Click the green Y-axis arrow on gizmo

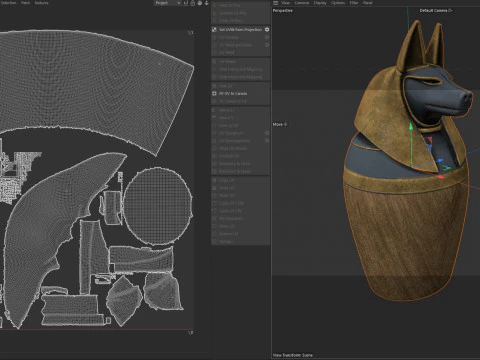(x=411, y=127)
